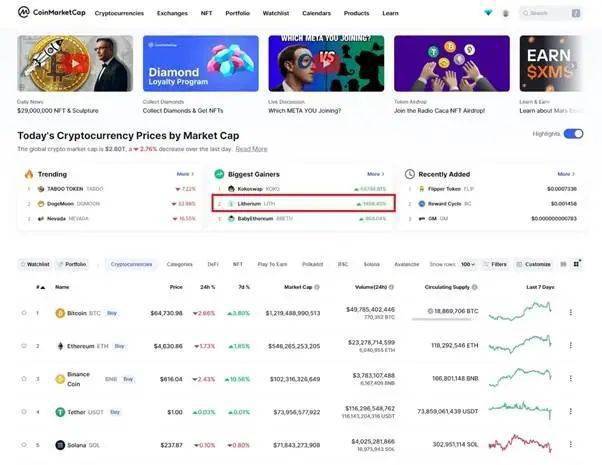This screenshot has height=465, width=602.
Task: Open the Cryptocurrencies nav menu
Action: [119, 13]
